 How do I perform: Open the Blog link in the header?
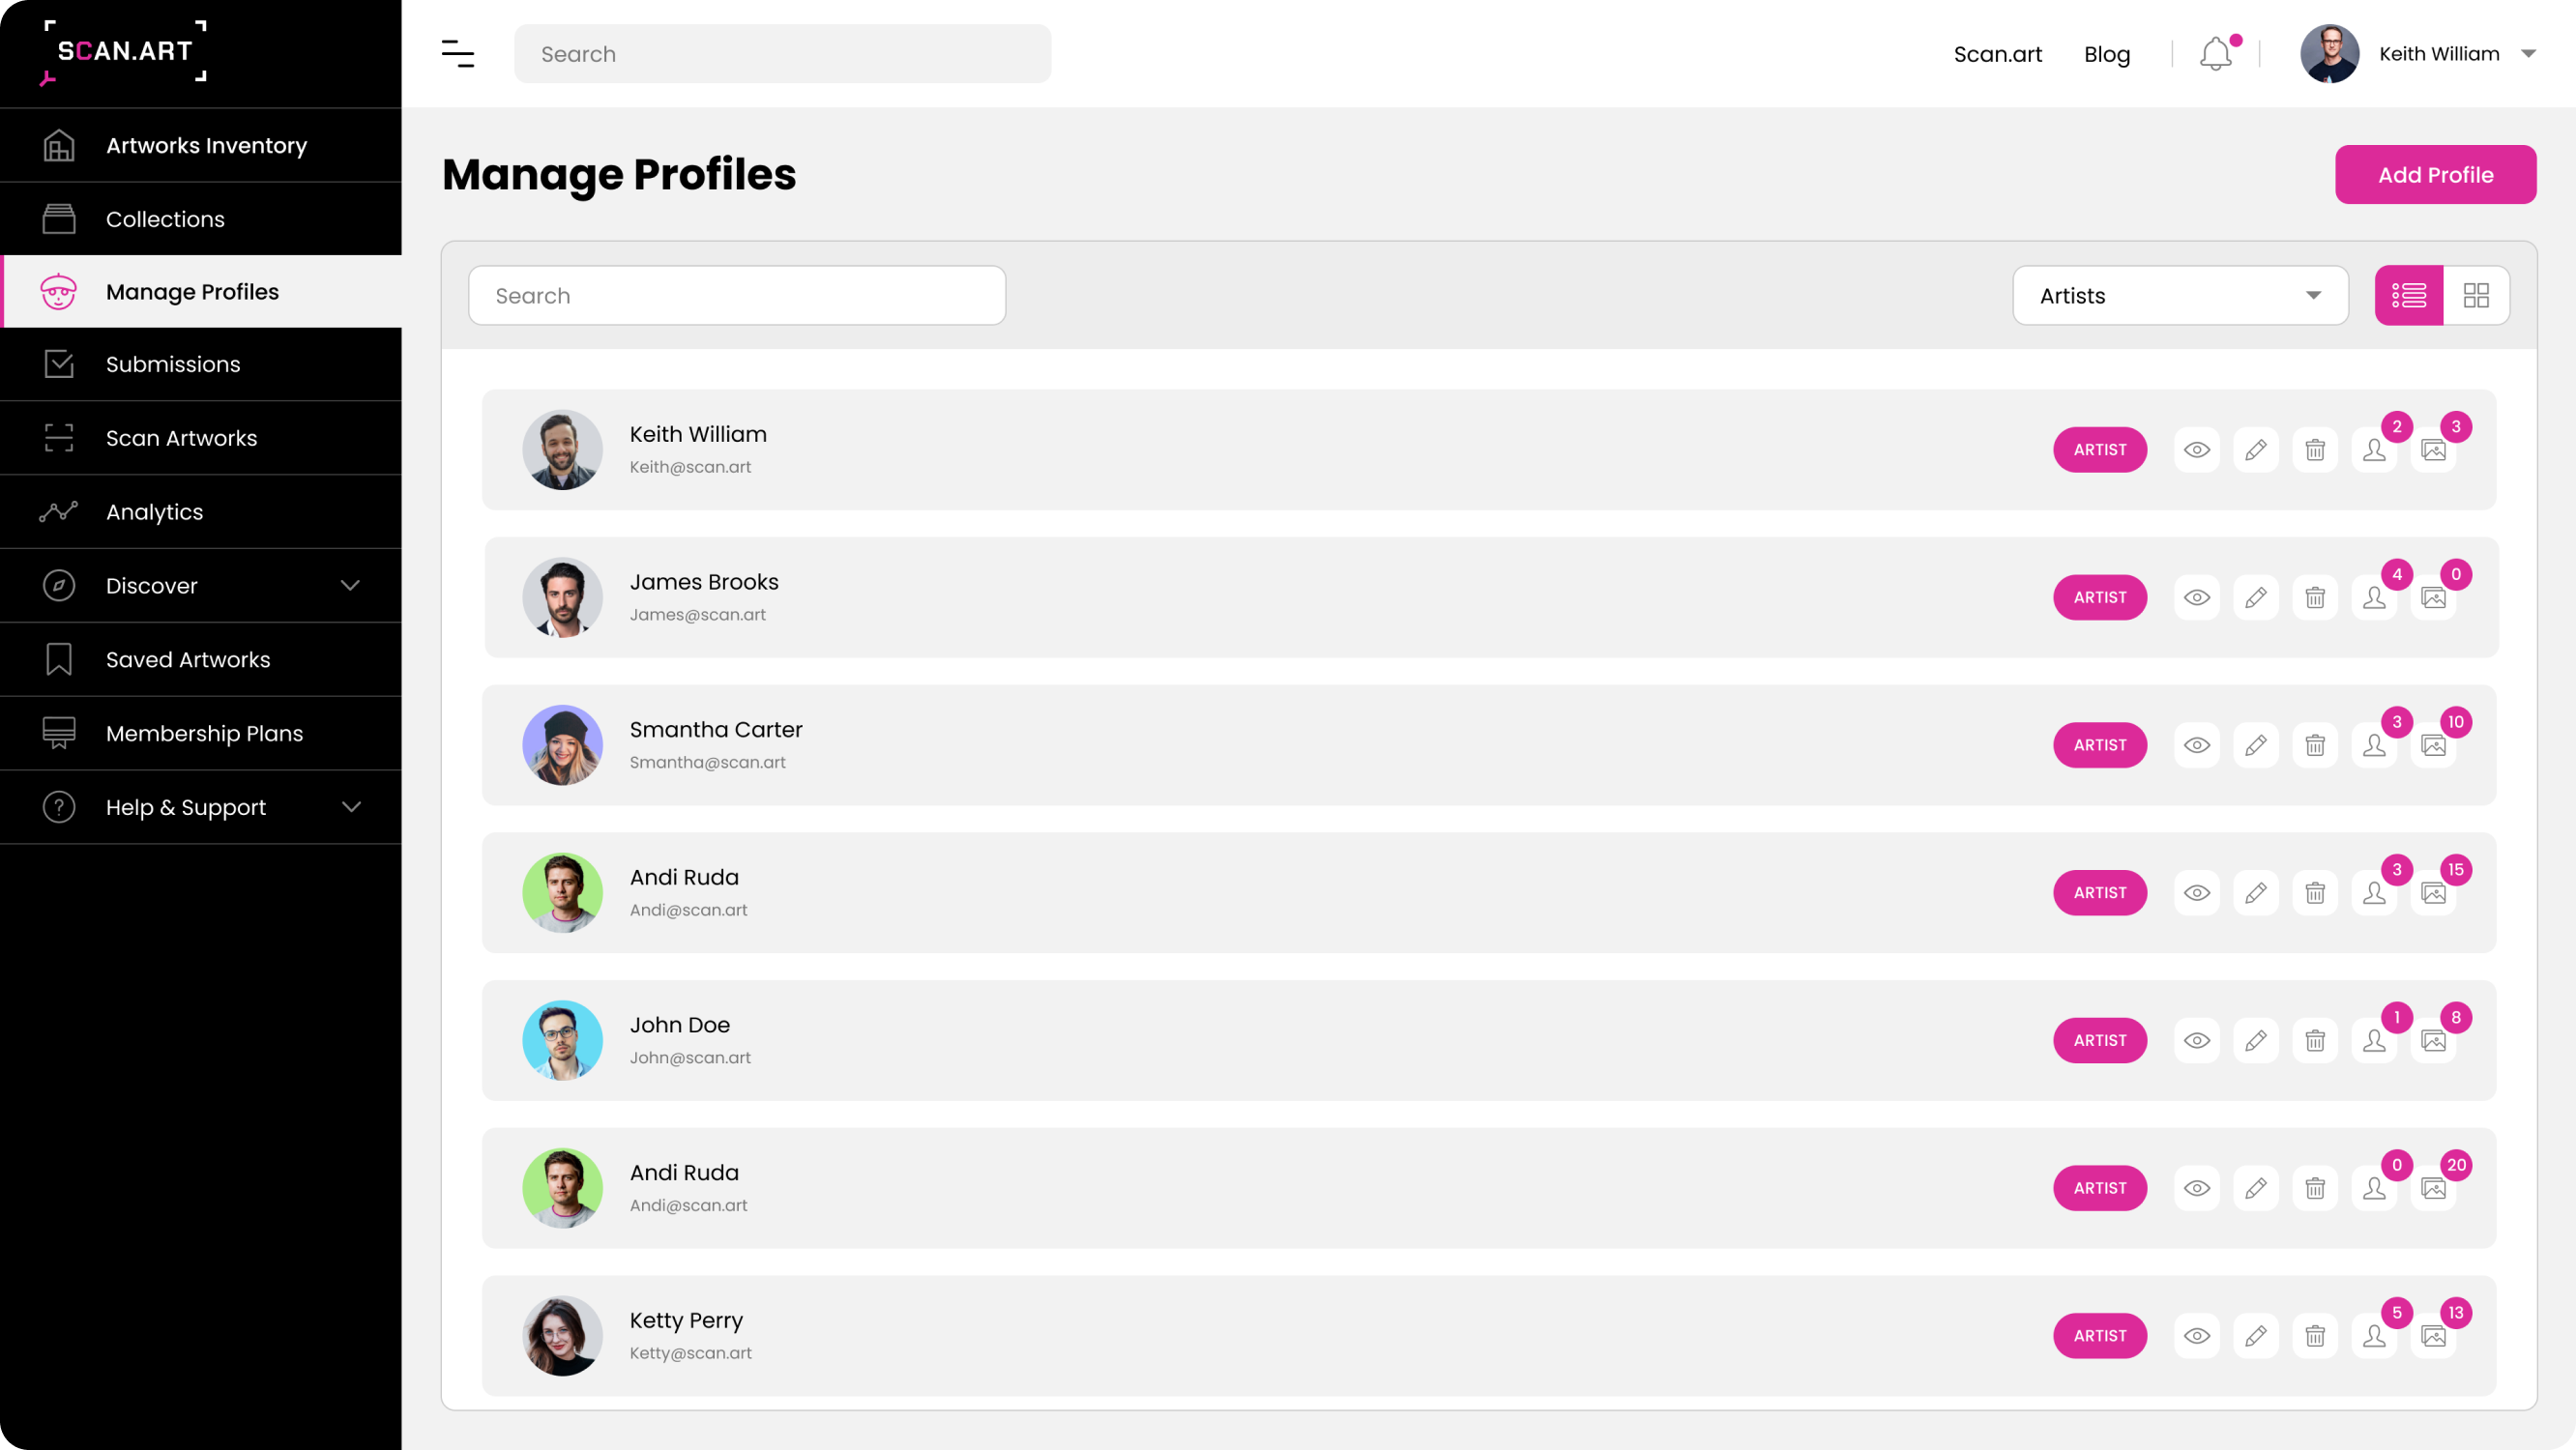tap(2106, 53)
